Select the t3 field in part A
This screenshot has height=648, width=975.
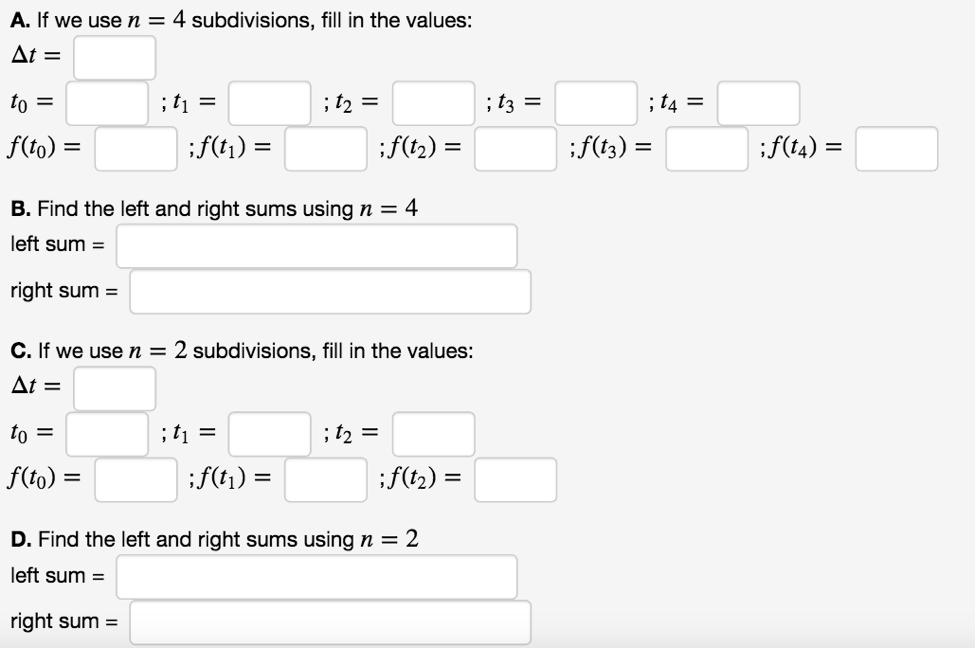click(x=596, y=103)
